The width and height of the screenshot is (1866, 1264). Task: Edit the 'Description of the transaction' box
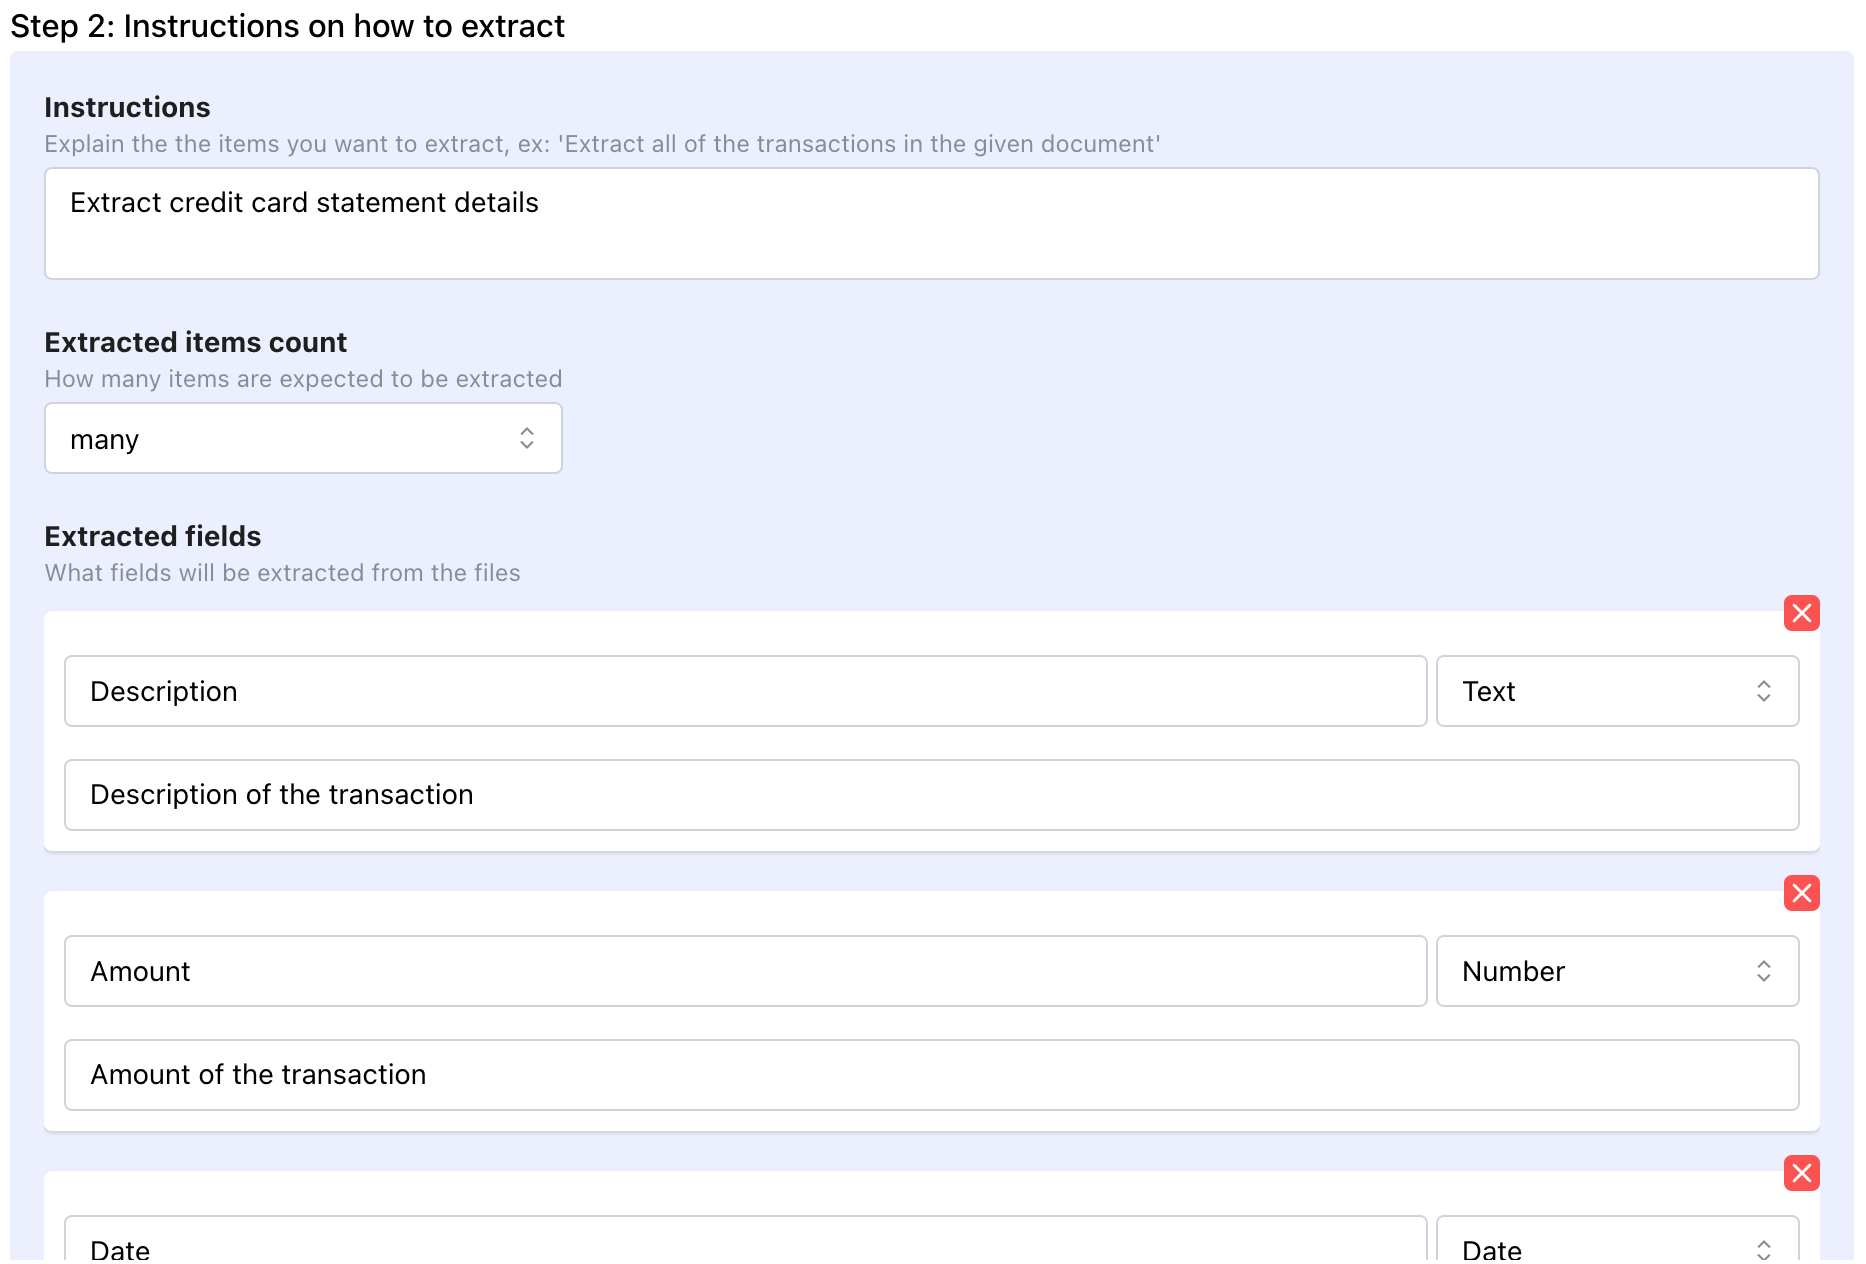tap(931, 795)
